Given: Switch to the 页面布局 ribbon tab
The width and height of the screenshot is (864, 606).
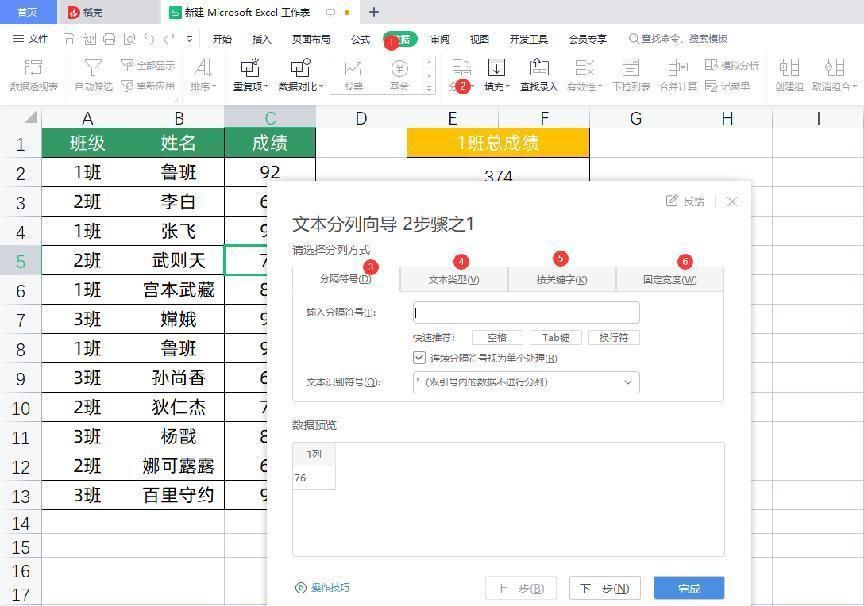Looking at the screenshot, I should tap(311, 39).
